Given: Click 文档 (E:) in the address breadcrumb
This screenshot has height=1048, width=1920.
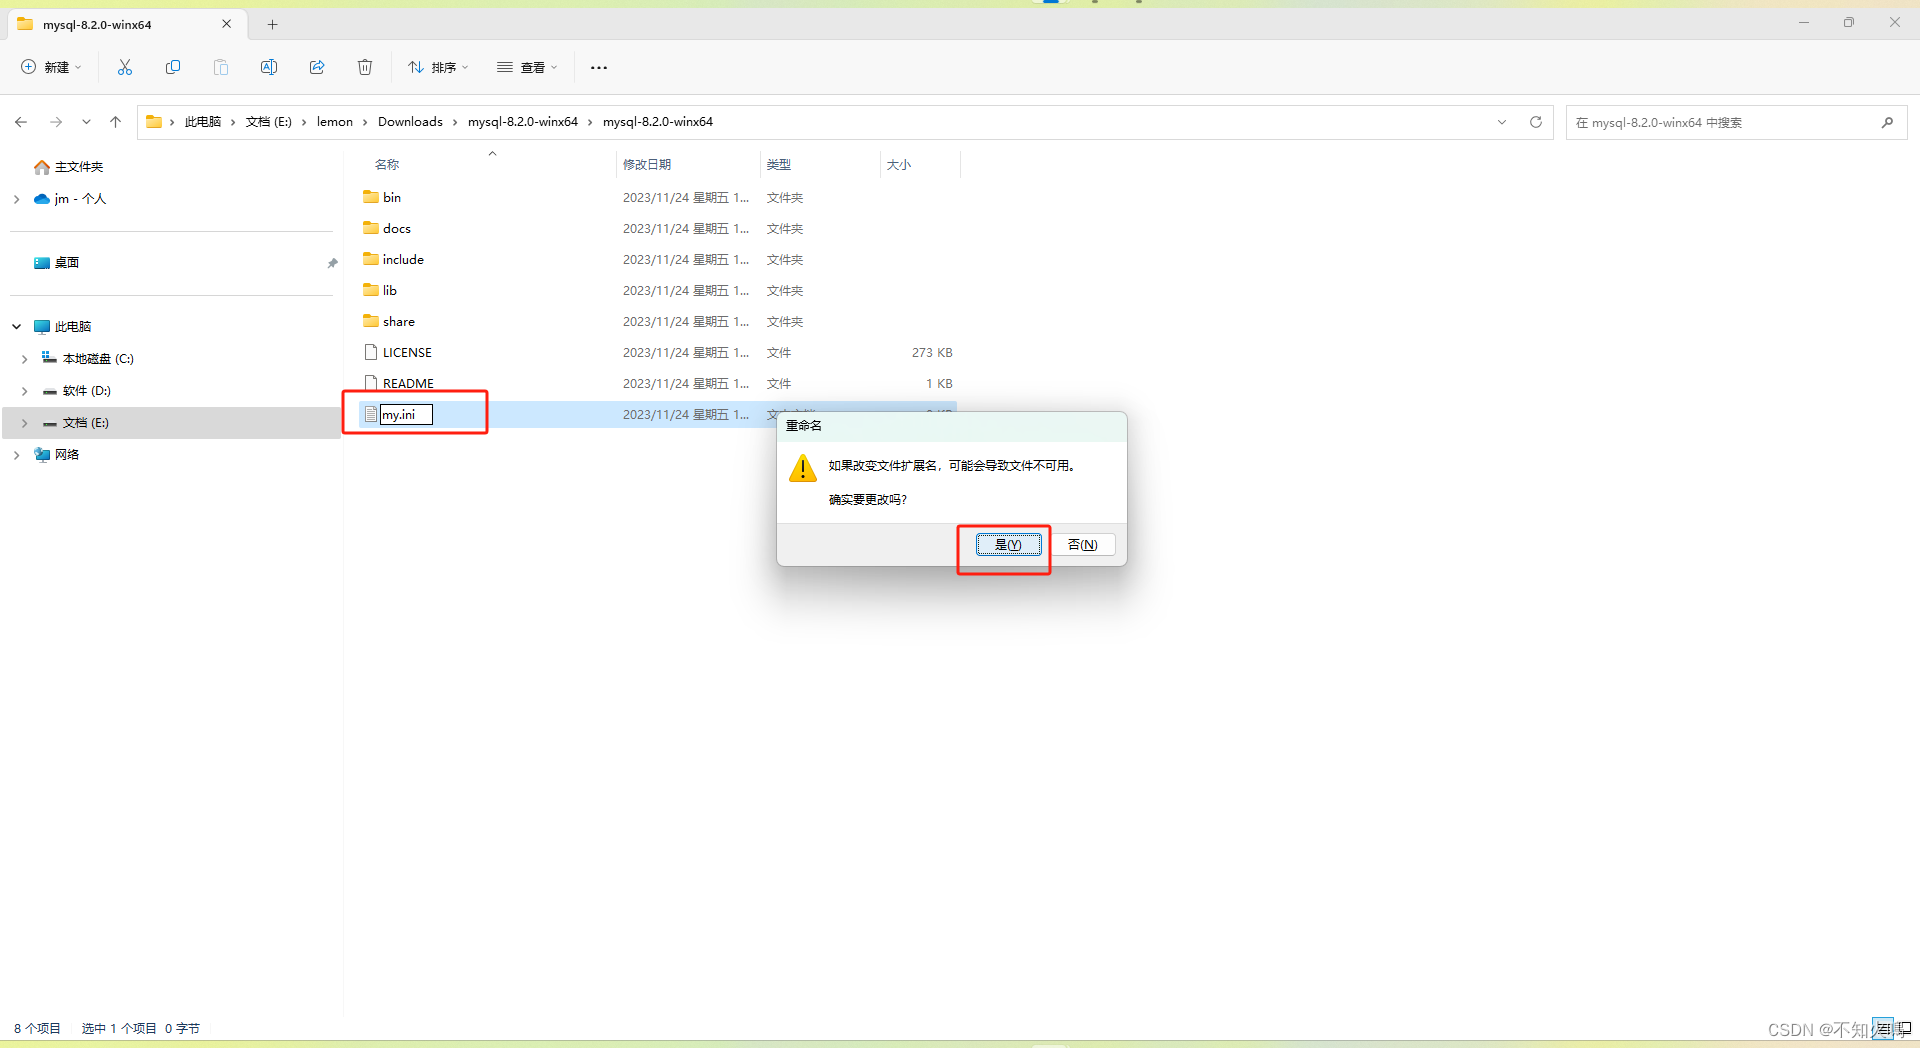Looking at the screenshot, I should (x=269, y=122).
